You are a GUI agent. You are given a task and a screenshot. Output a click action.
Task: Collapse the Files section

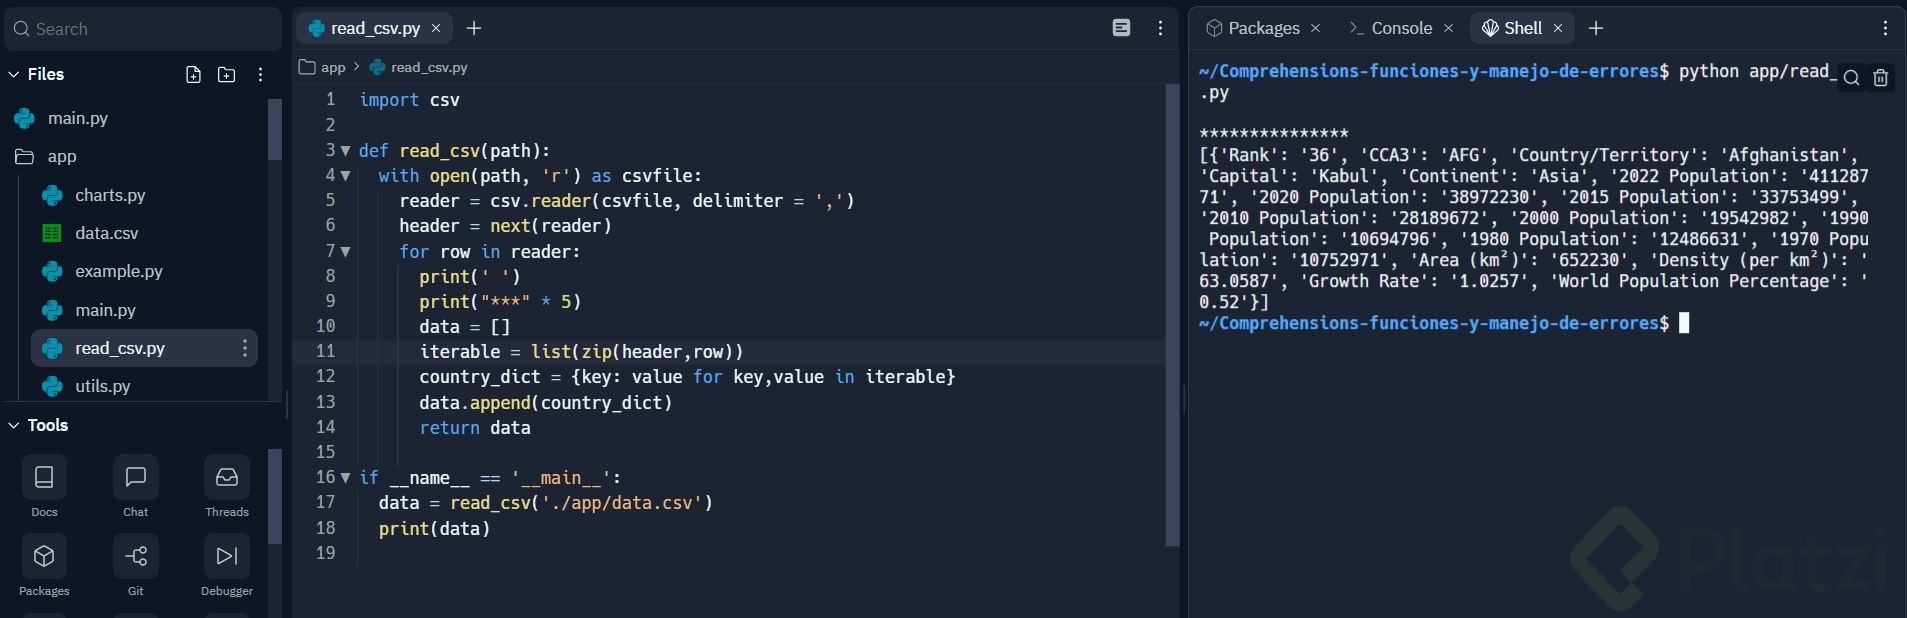pos(14,75)
